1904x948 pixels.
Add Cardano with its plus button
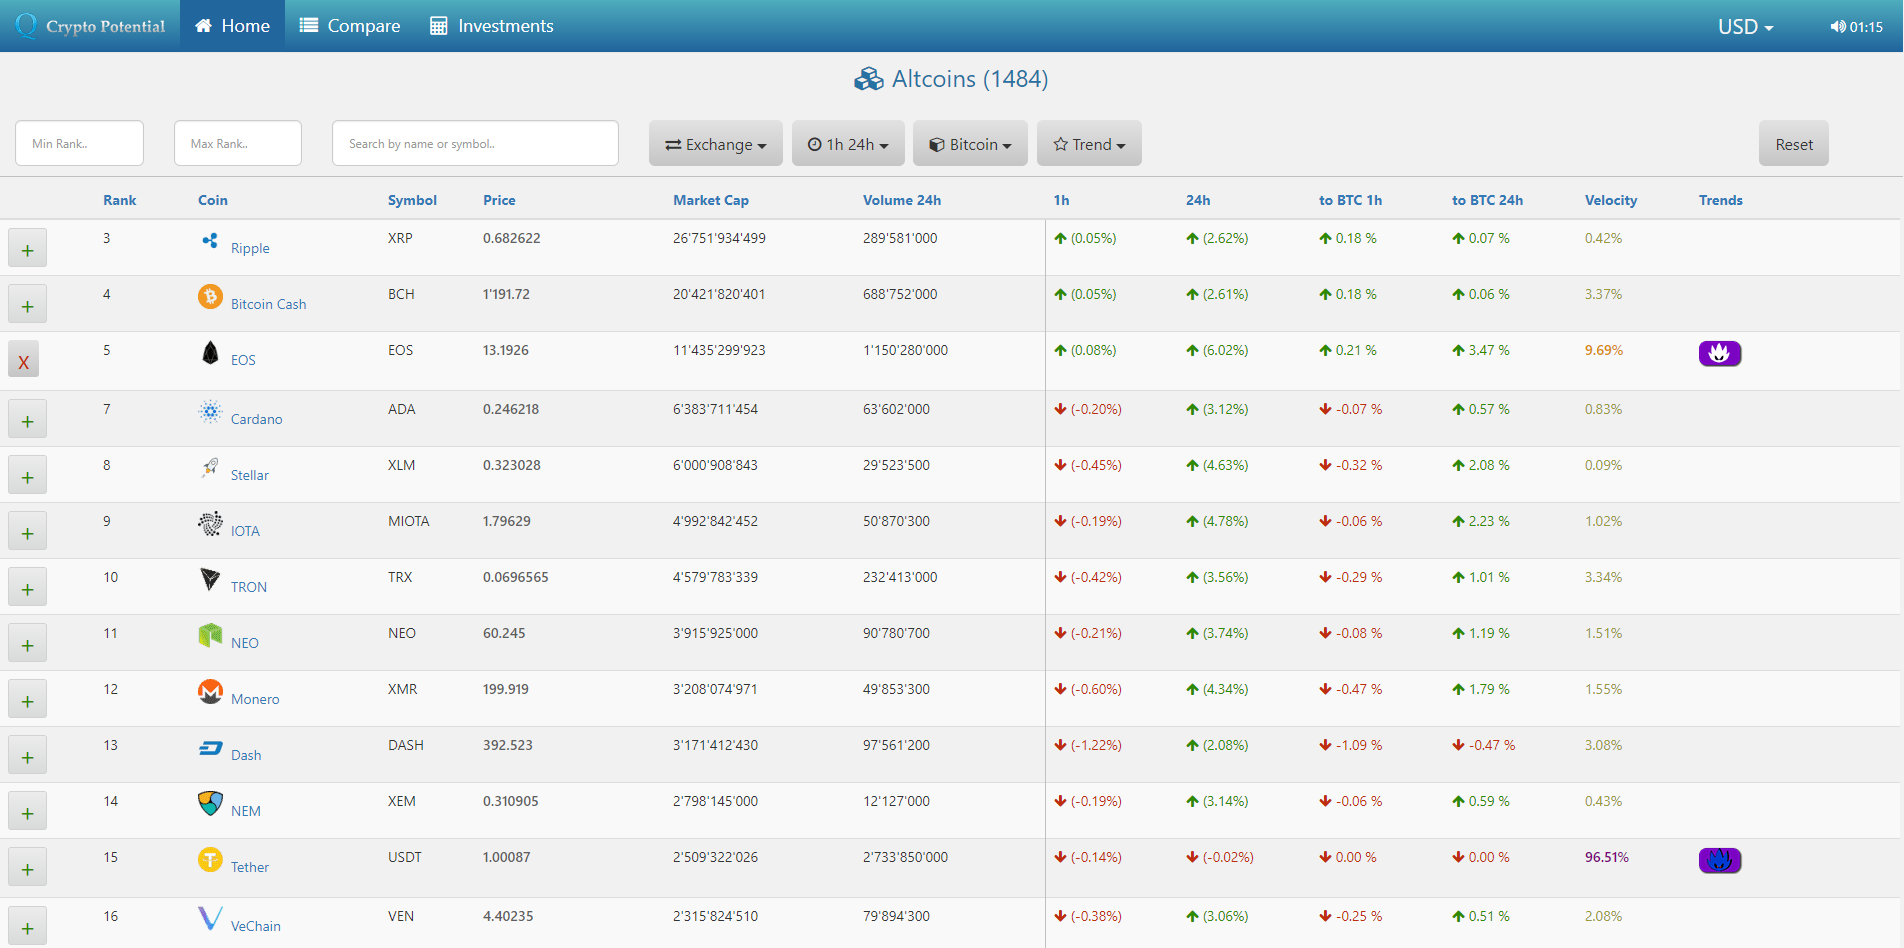pyautogui.click(x=27, y=420)
